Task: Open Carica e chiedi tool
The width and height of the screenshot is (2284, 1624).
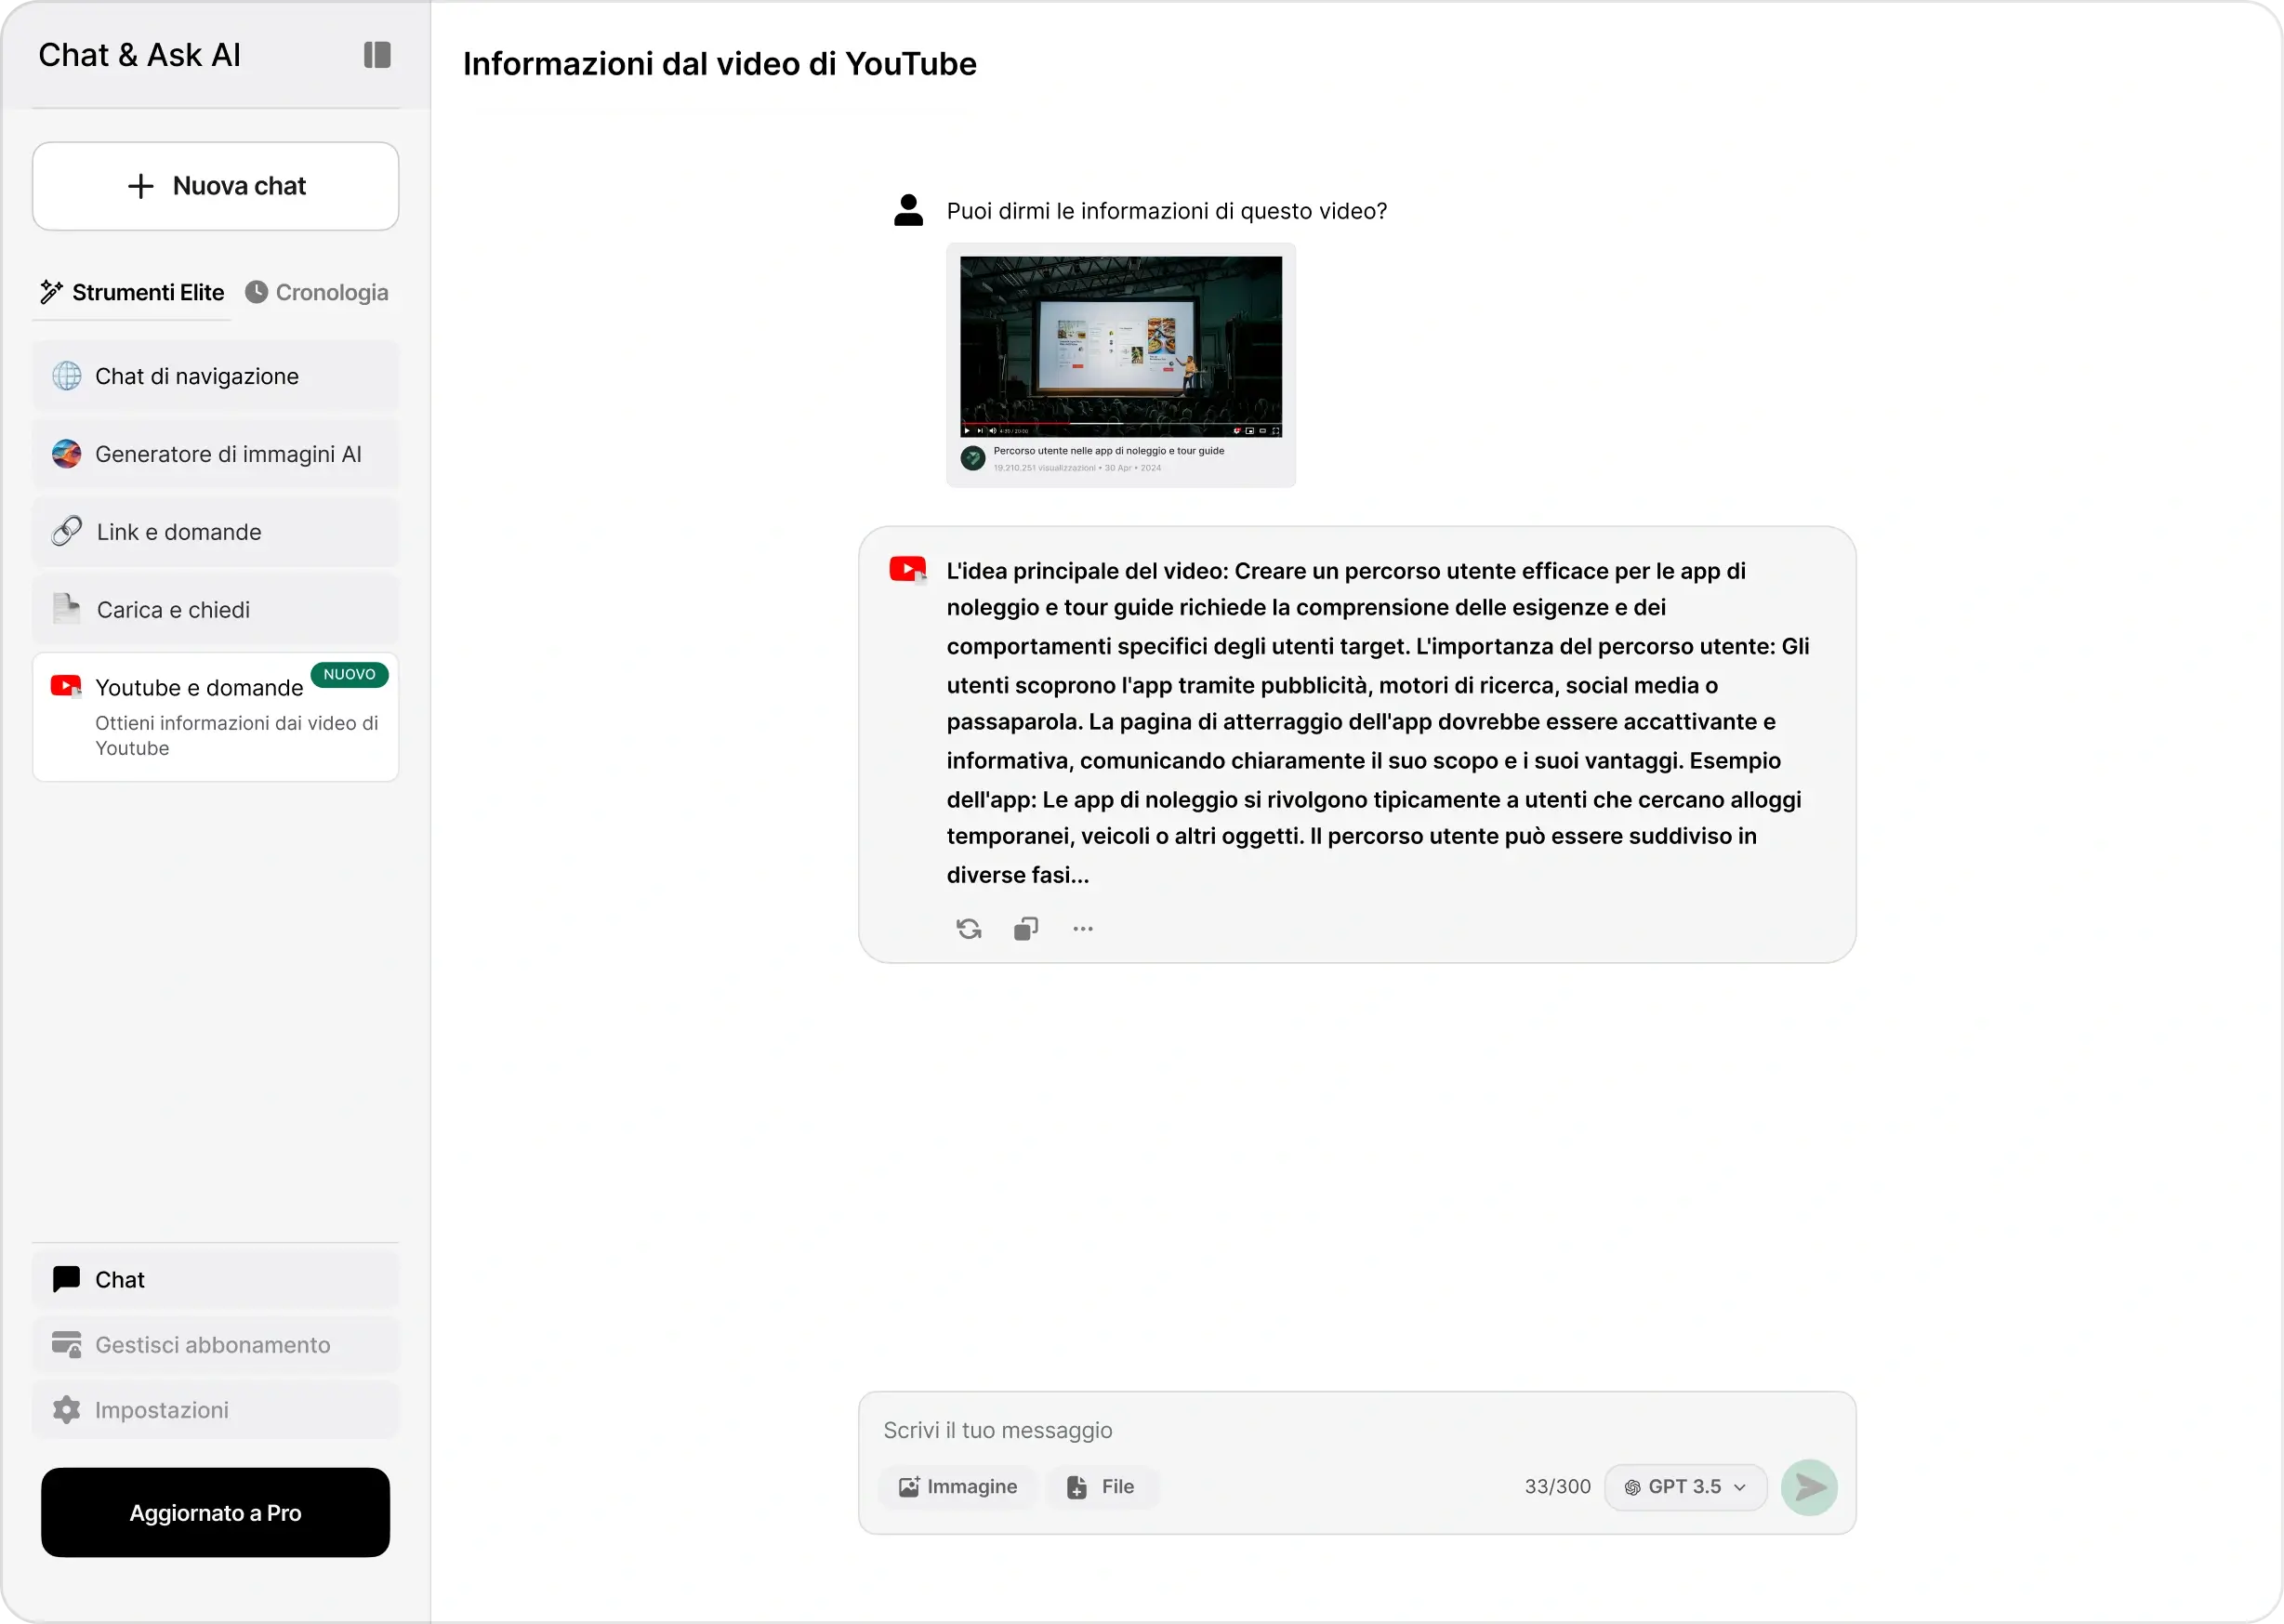Action: pyautogui.click(x=216, y=610)
